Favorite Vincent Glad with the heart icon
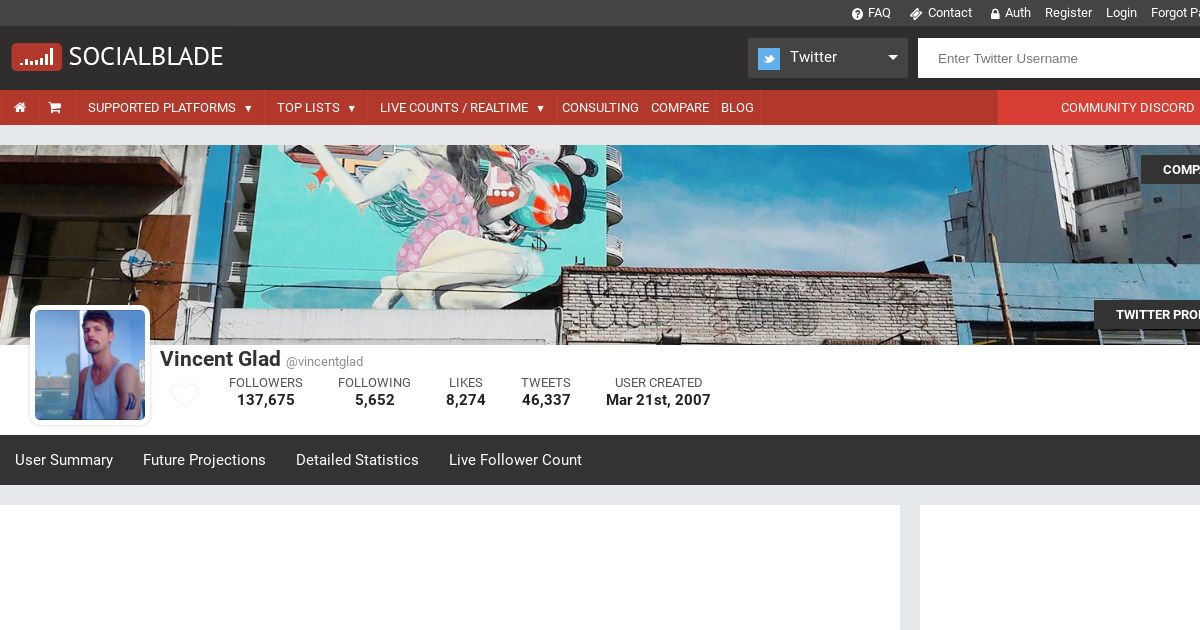1200x630 pixels. 184,395
